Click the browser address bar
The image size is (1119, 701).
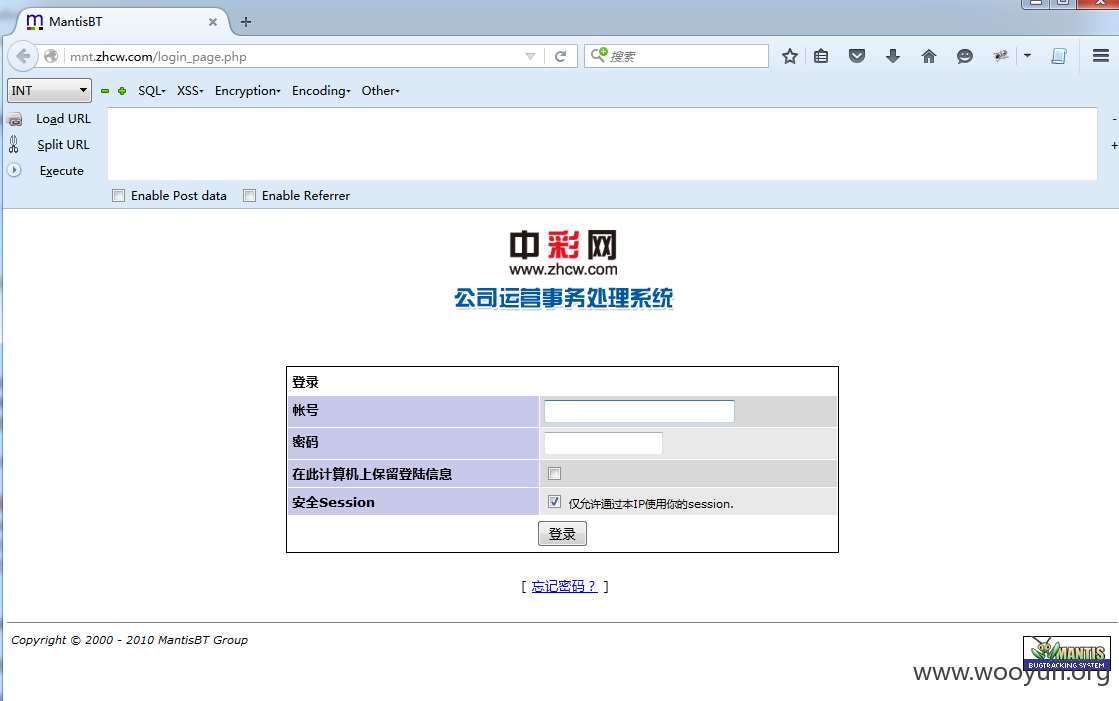coord(296,56)
